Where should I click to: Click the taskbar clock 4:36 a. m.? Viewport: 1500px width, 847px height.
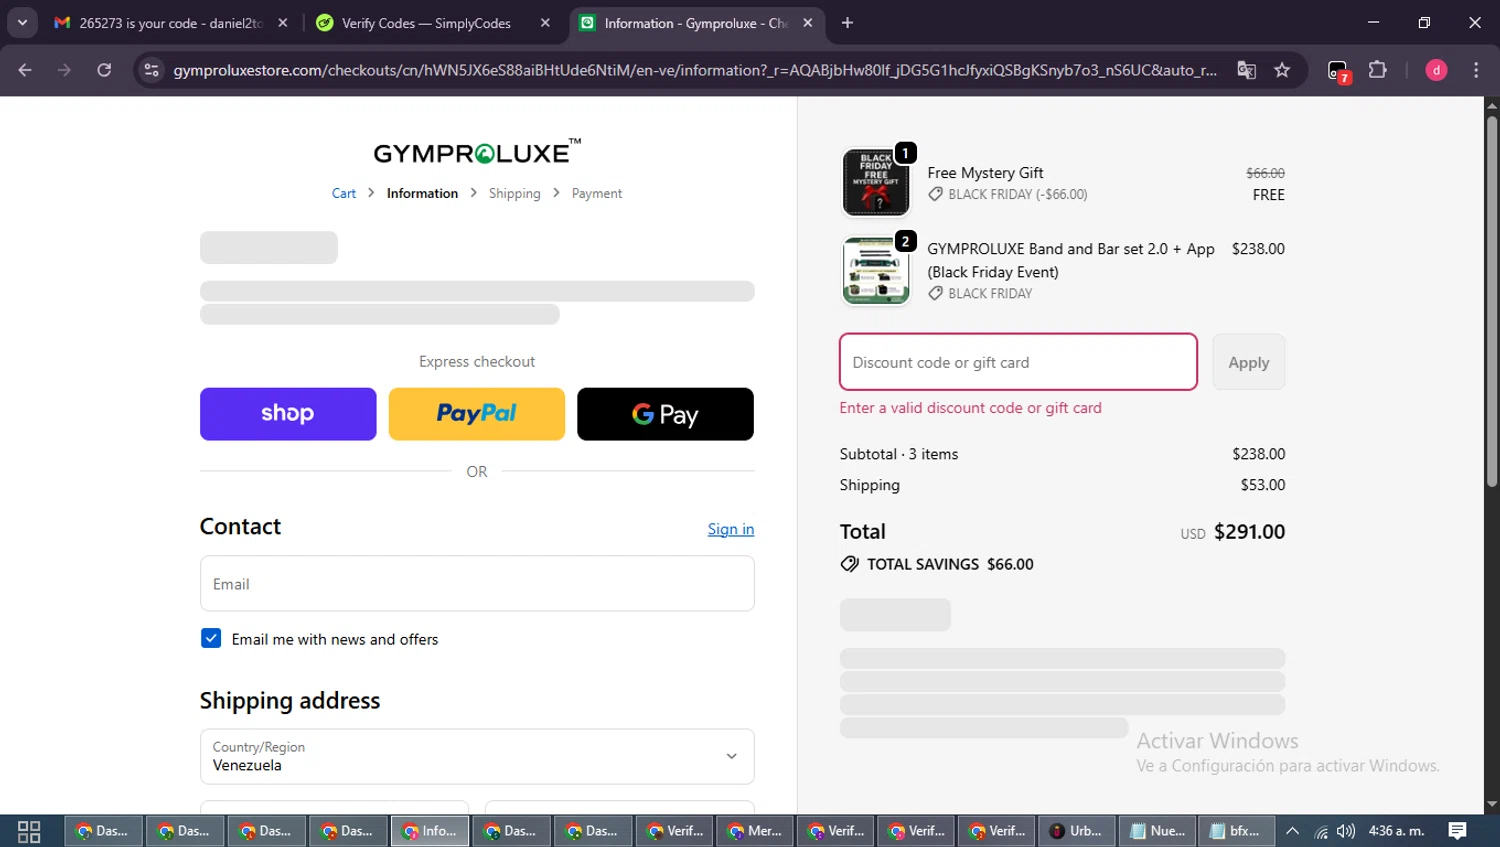1396,831
